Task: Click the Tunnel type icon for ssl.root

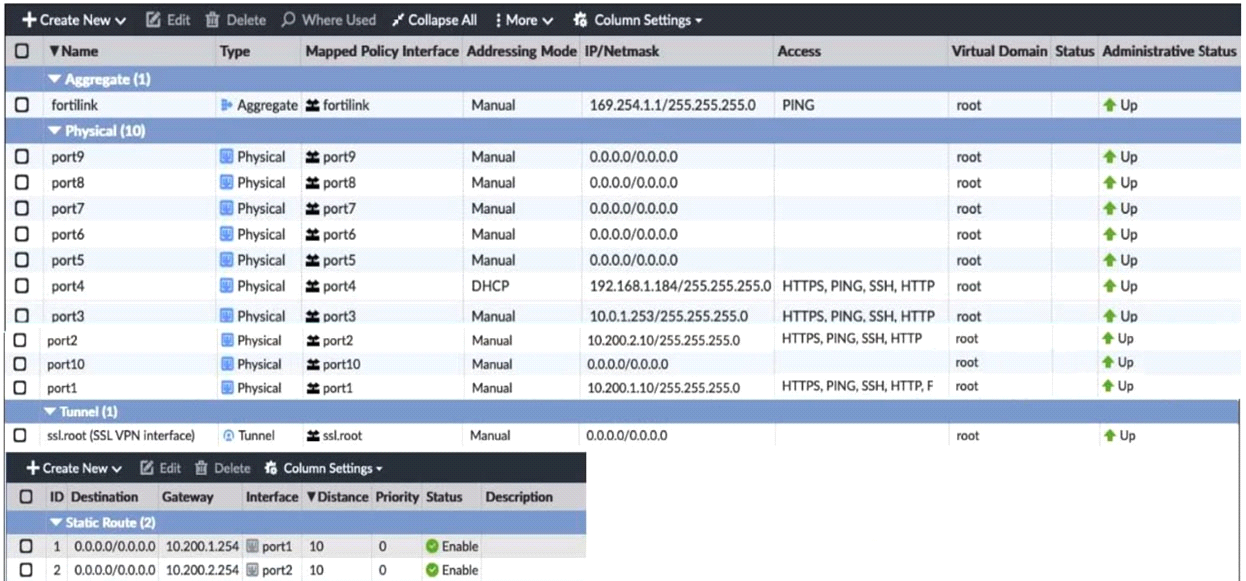Action: coord(227,436)
